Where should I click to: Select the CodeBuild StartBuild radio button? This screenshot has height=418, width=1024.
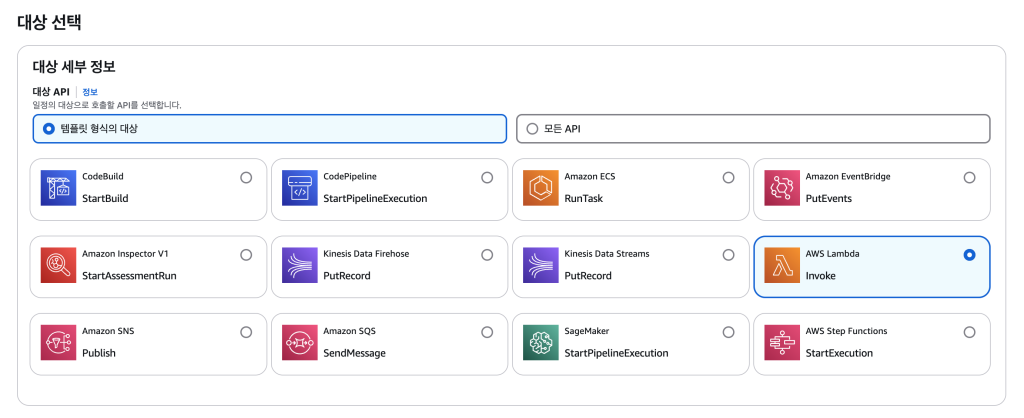(246, 177)
